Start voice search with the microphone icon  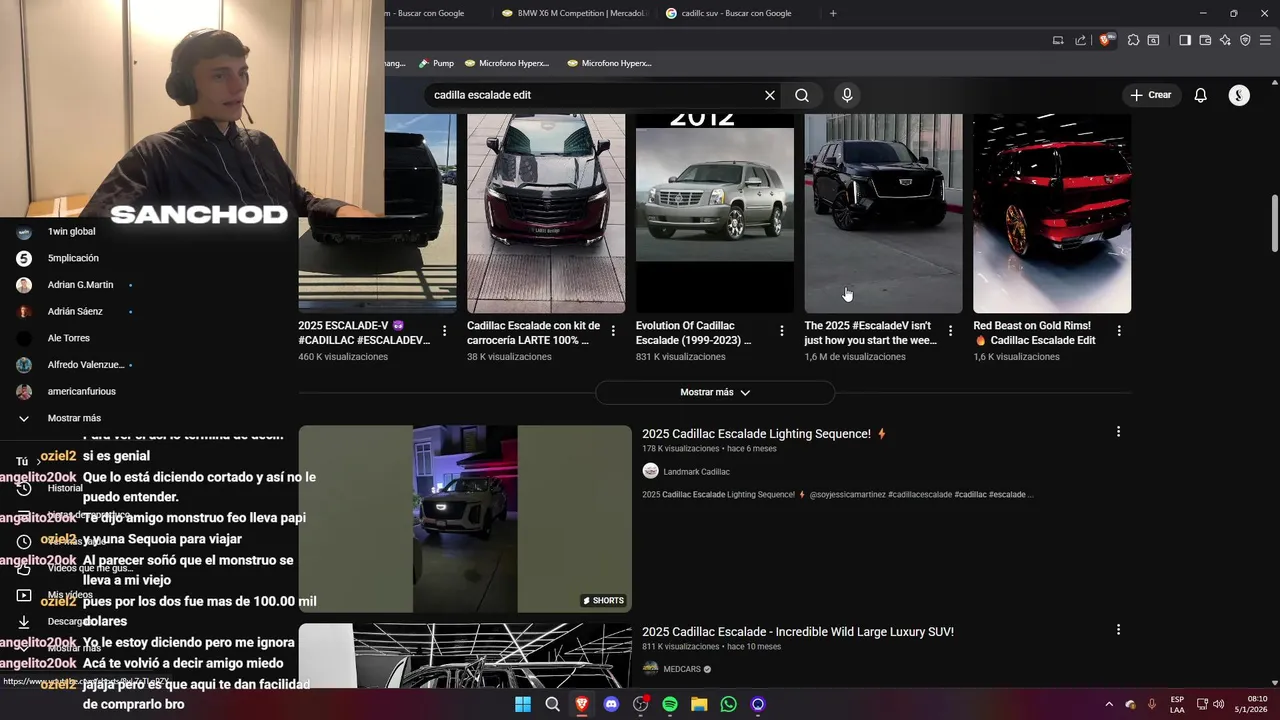[847, 95]
